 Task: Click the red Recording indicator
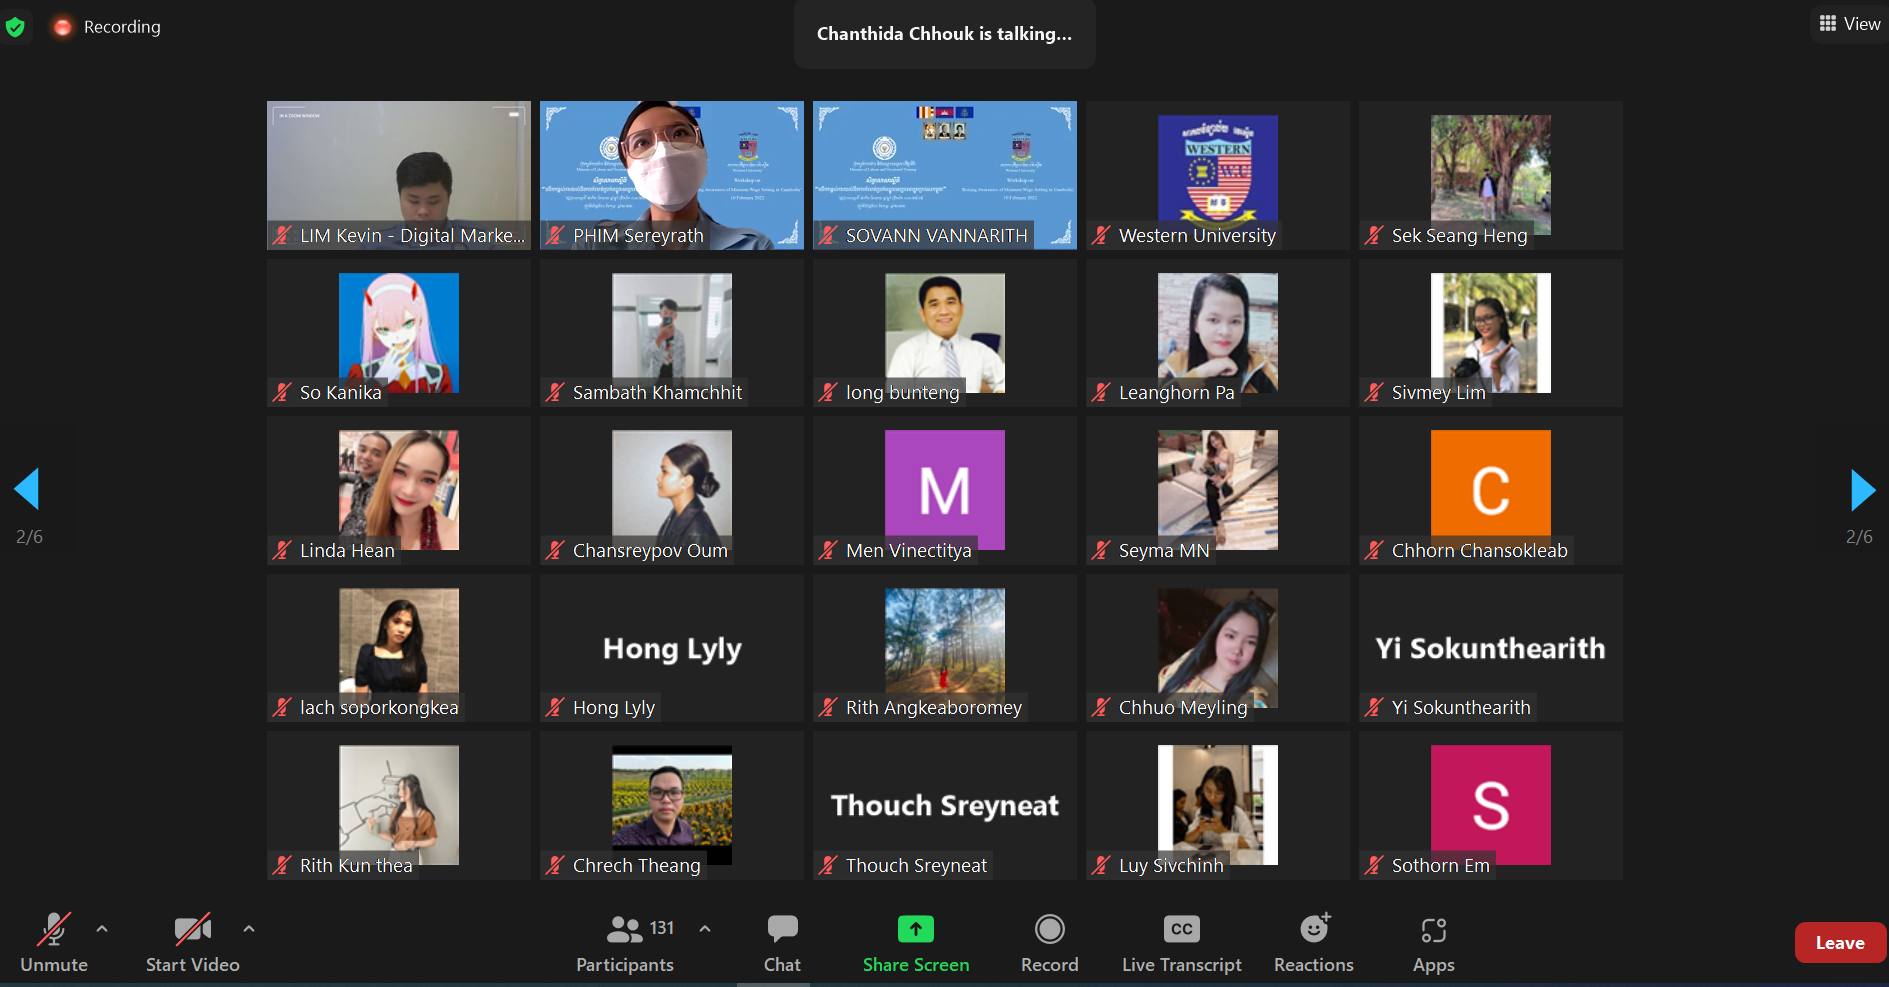point(63,27)
